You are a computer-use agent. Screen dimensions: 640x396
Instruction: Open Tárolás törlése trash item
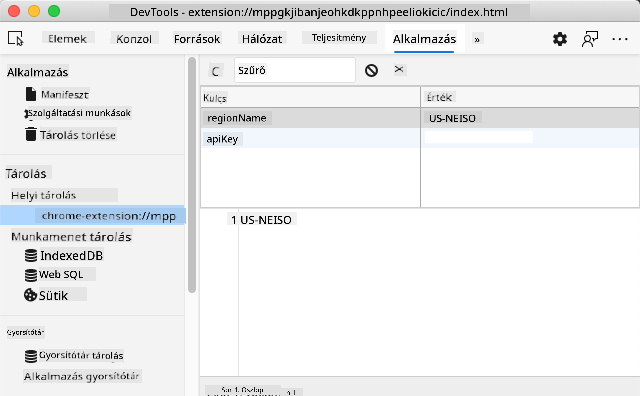point(71,135)
